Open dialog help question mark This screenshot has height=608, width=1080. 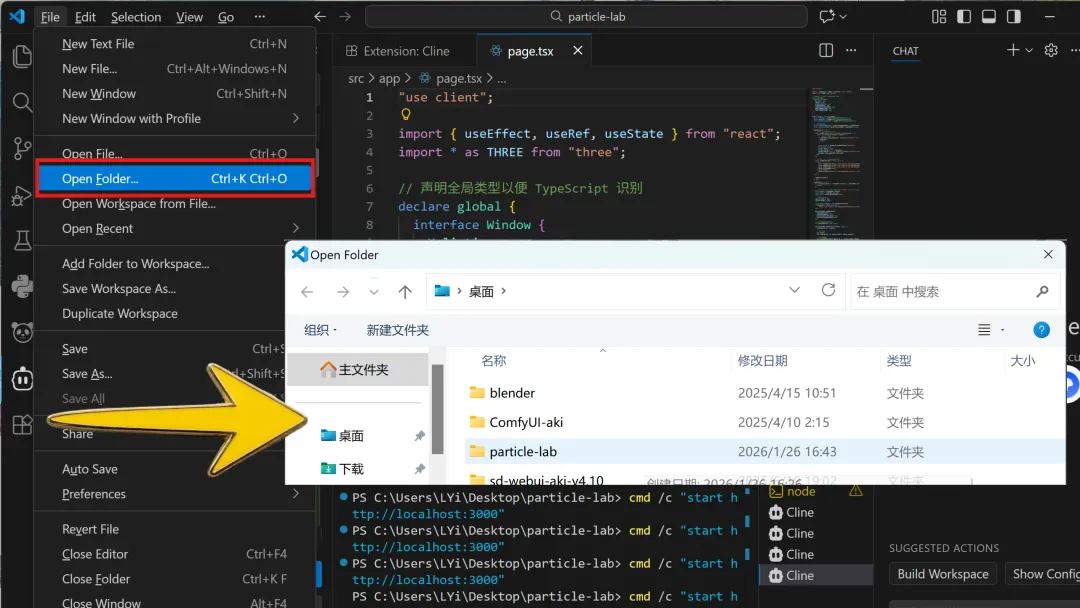(1041, 331)
